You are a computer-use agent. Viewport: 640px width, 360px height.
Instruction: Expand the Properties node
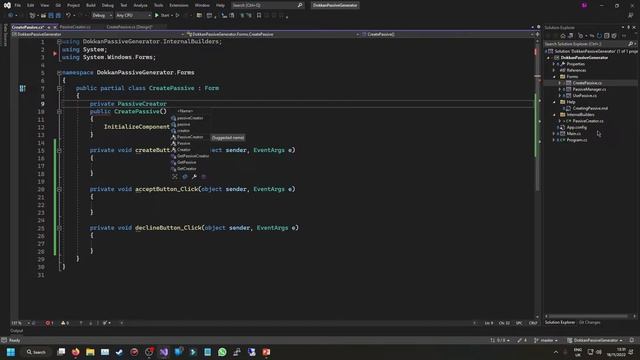click(x=554, y=64)
